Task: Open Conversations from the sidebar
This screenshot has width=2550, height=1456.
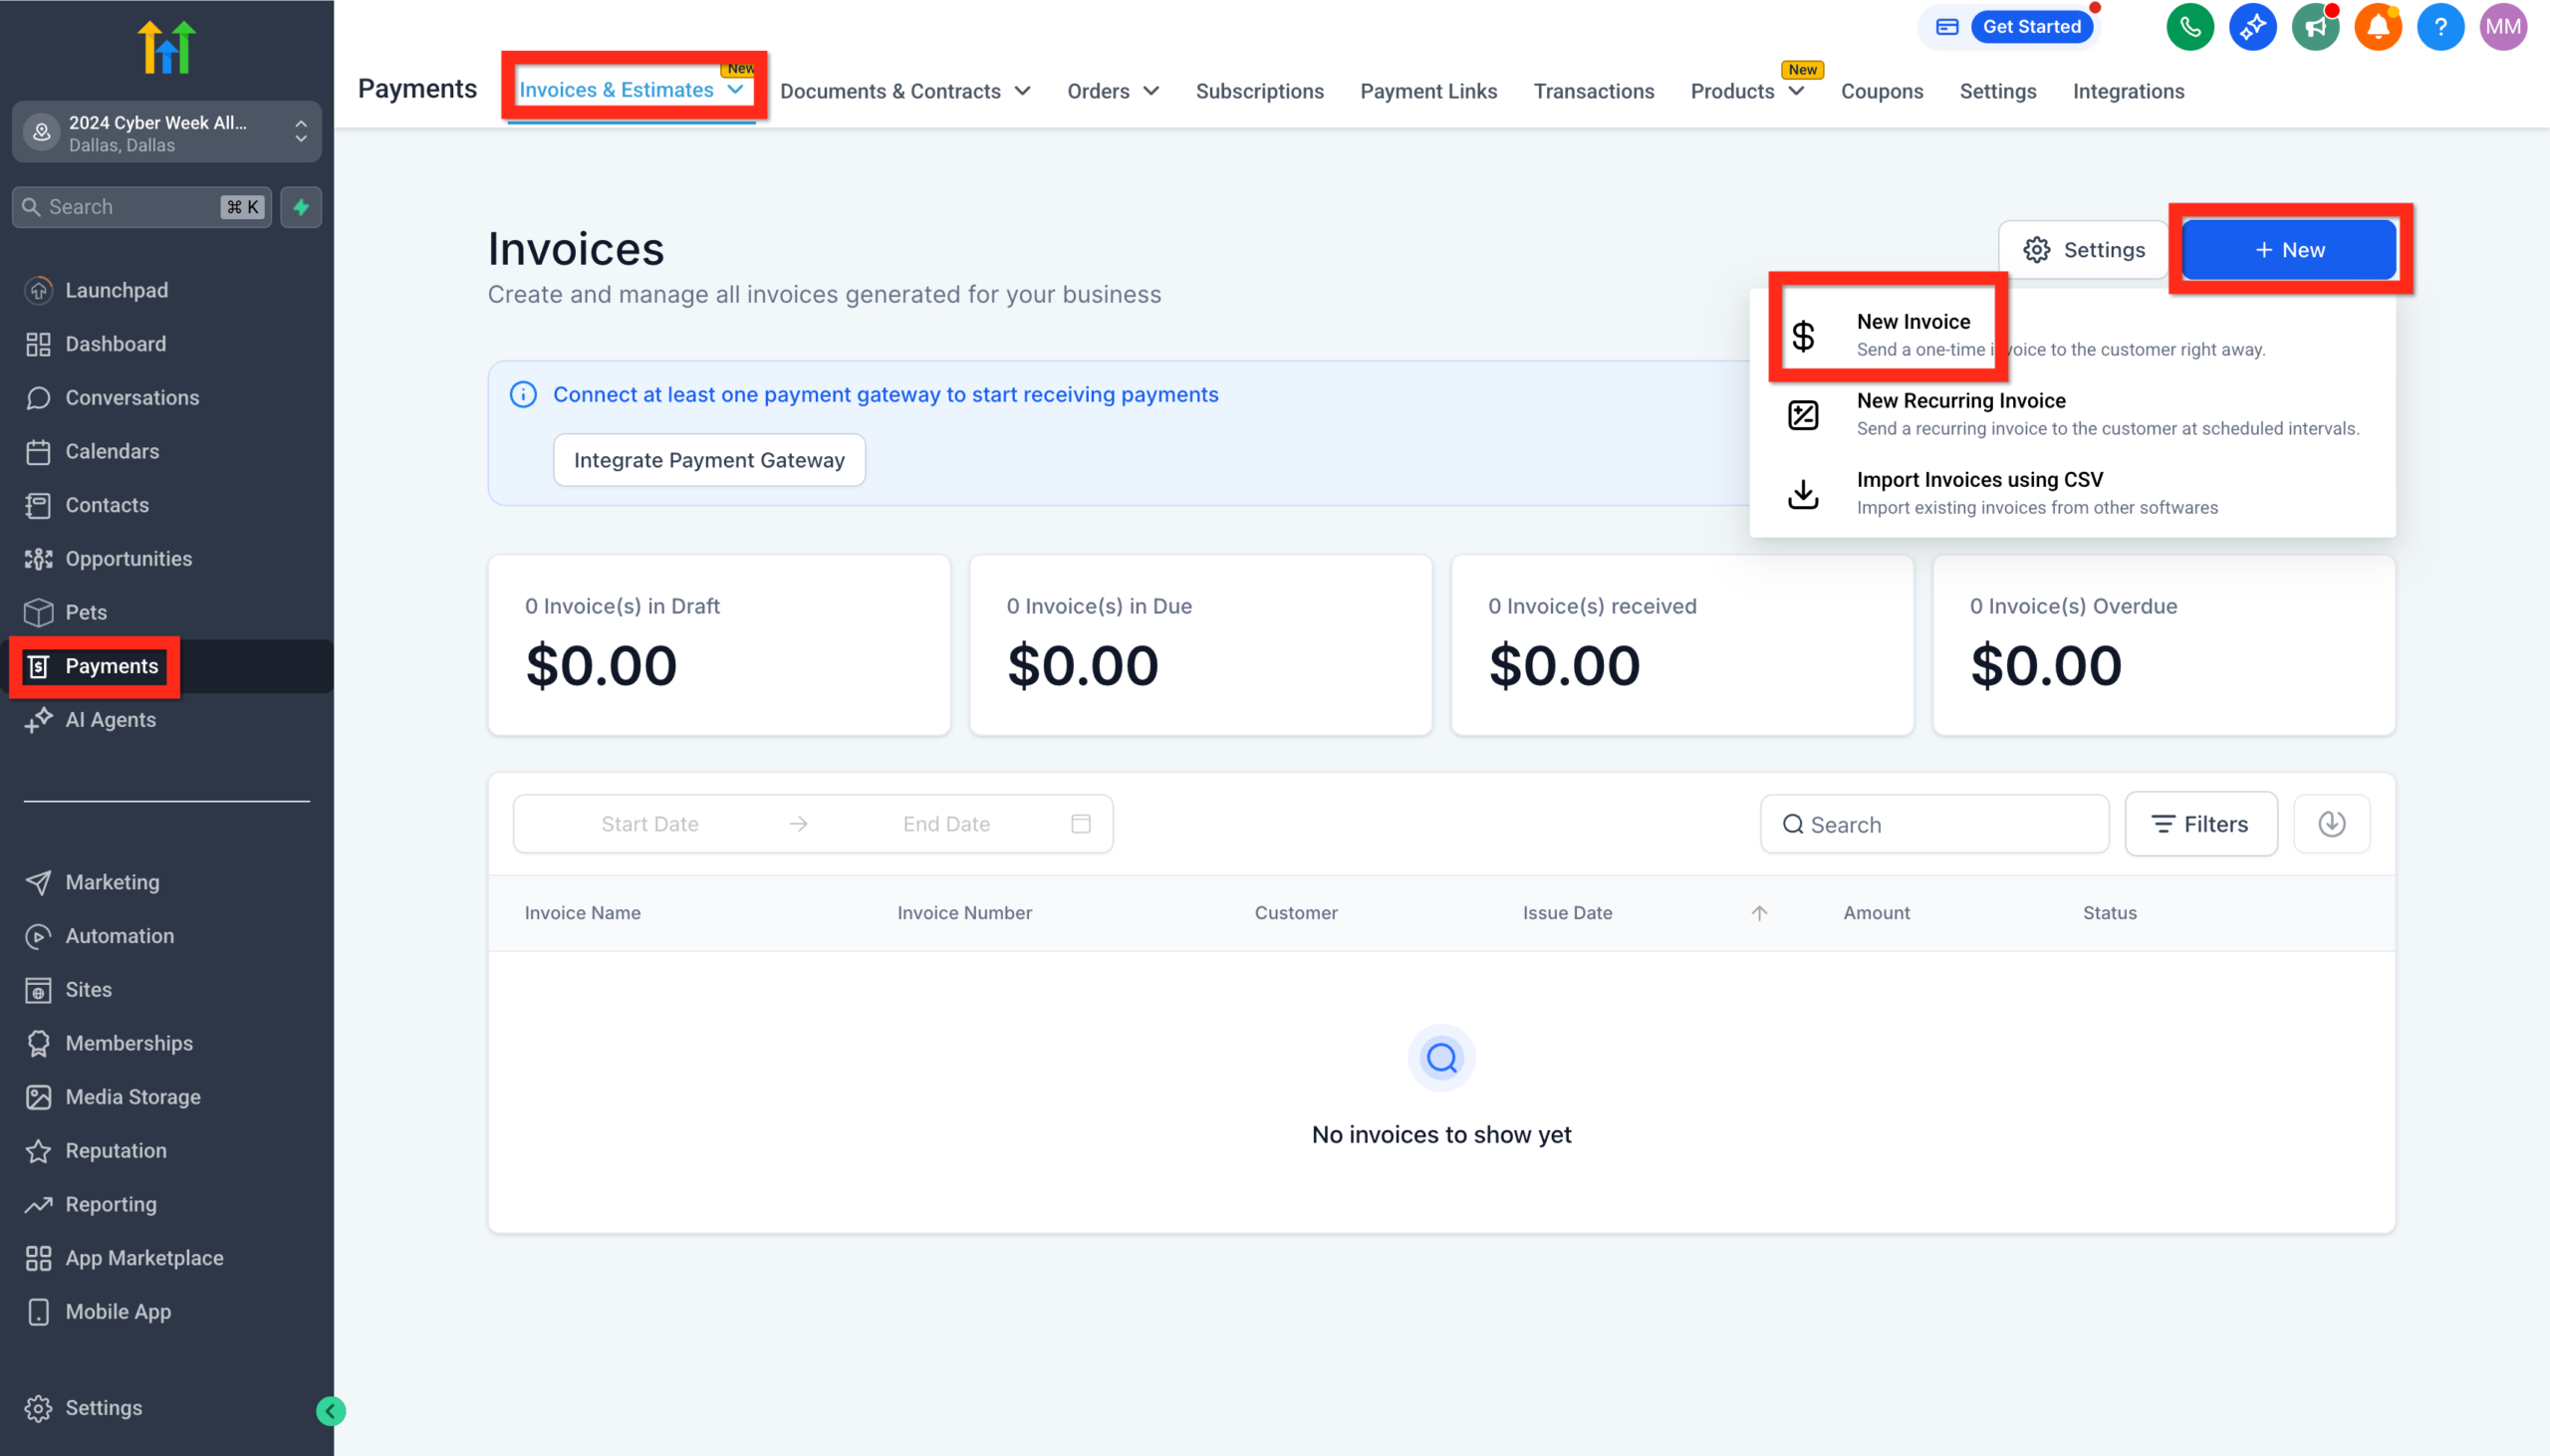Action: click(133, 397)
